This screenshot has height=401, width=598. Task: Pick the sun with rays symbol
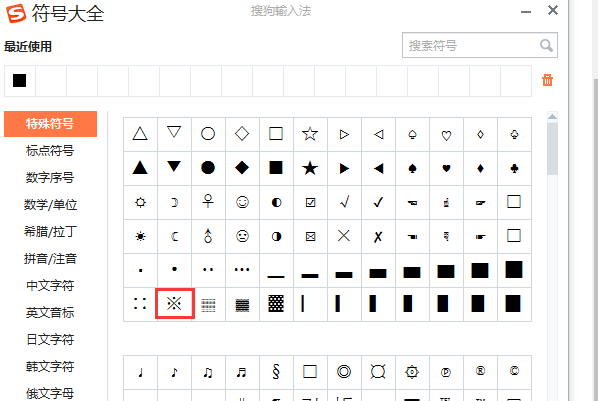click(x=140, y=237)
